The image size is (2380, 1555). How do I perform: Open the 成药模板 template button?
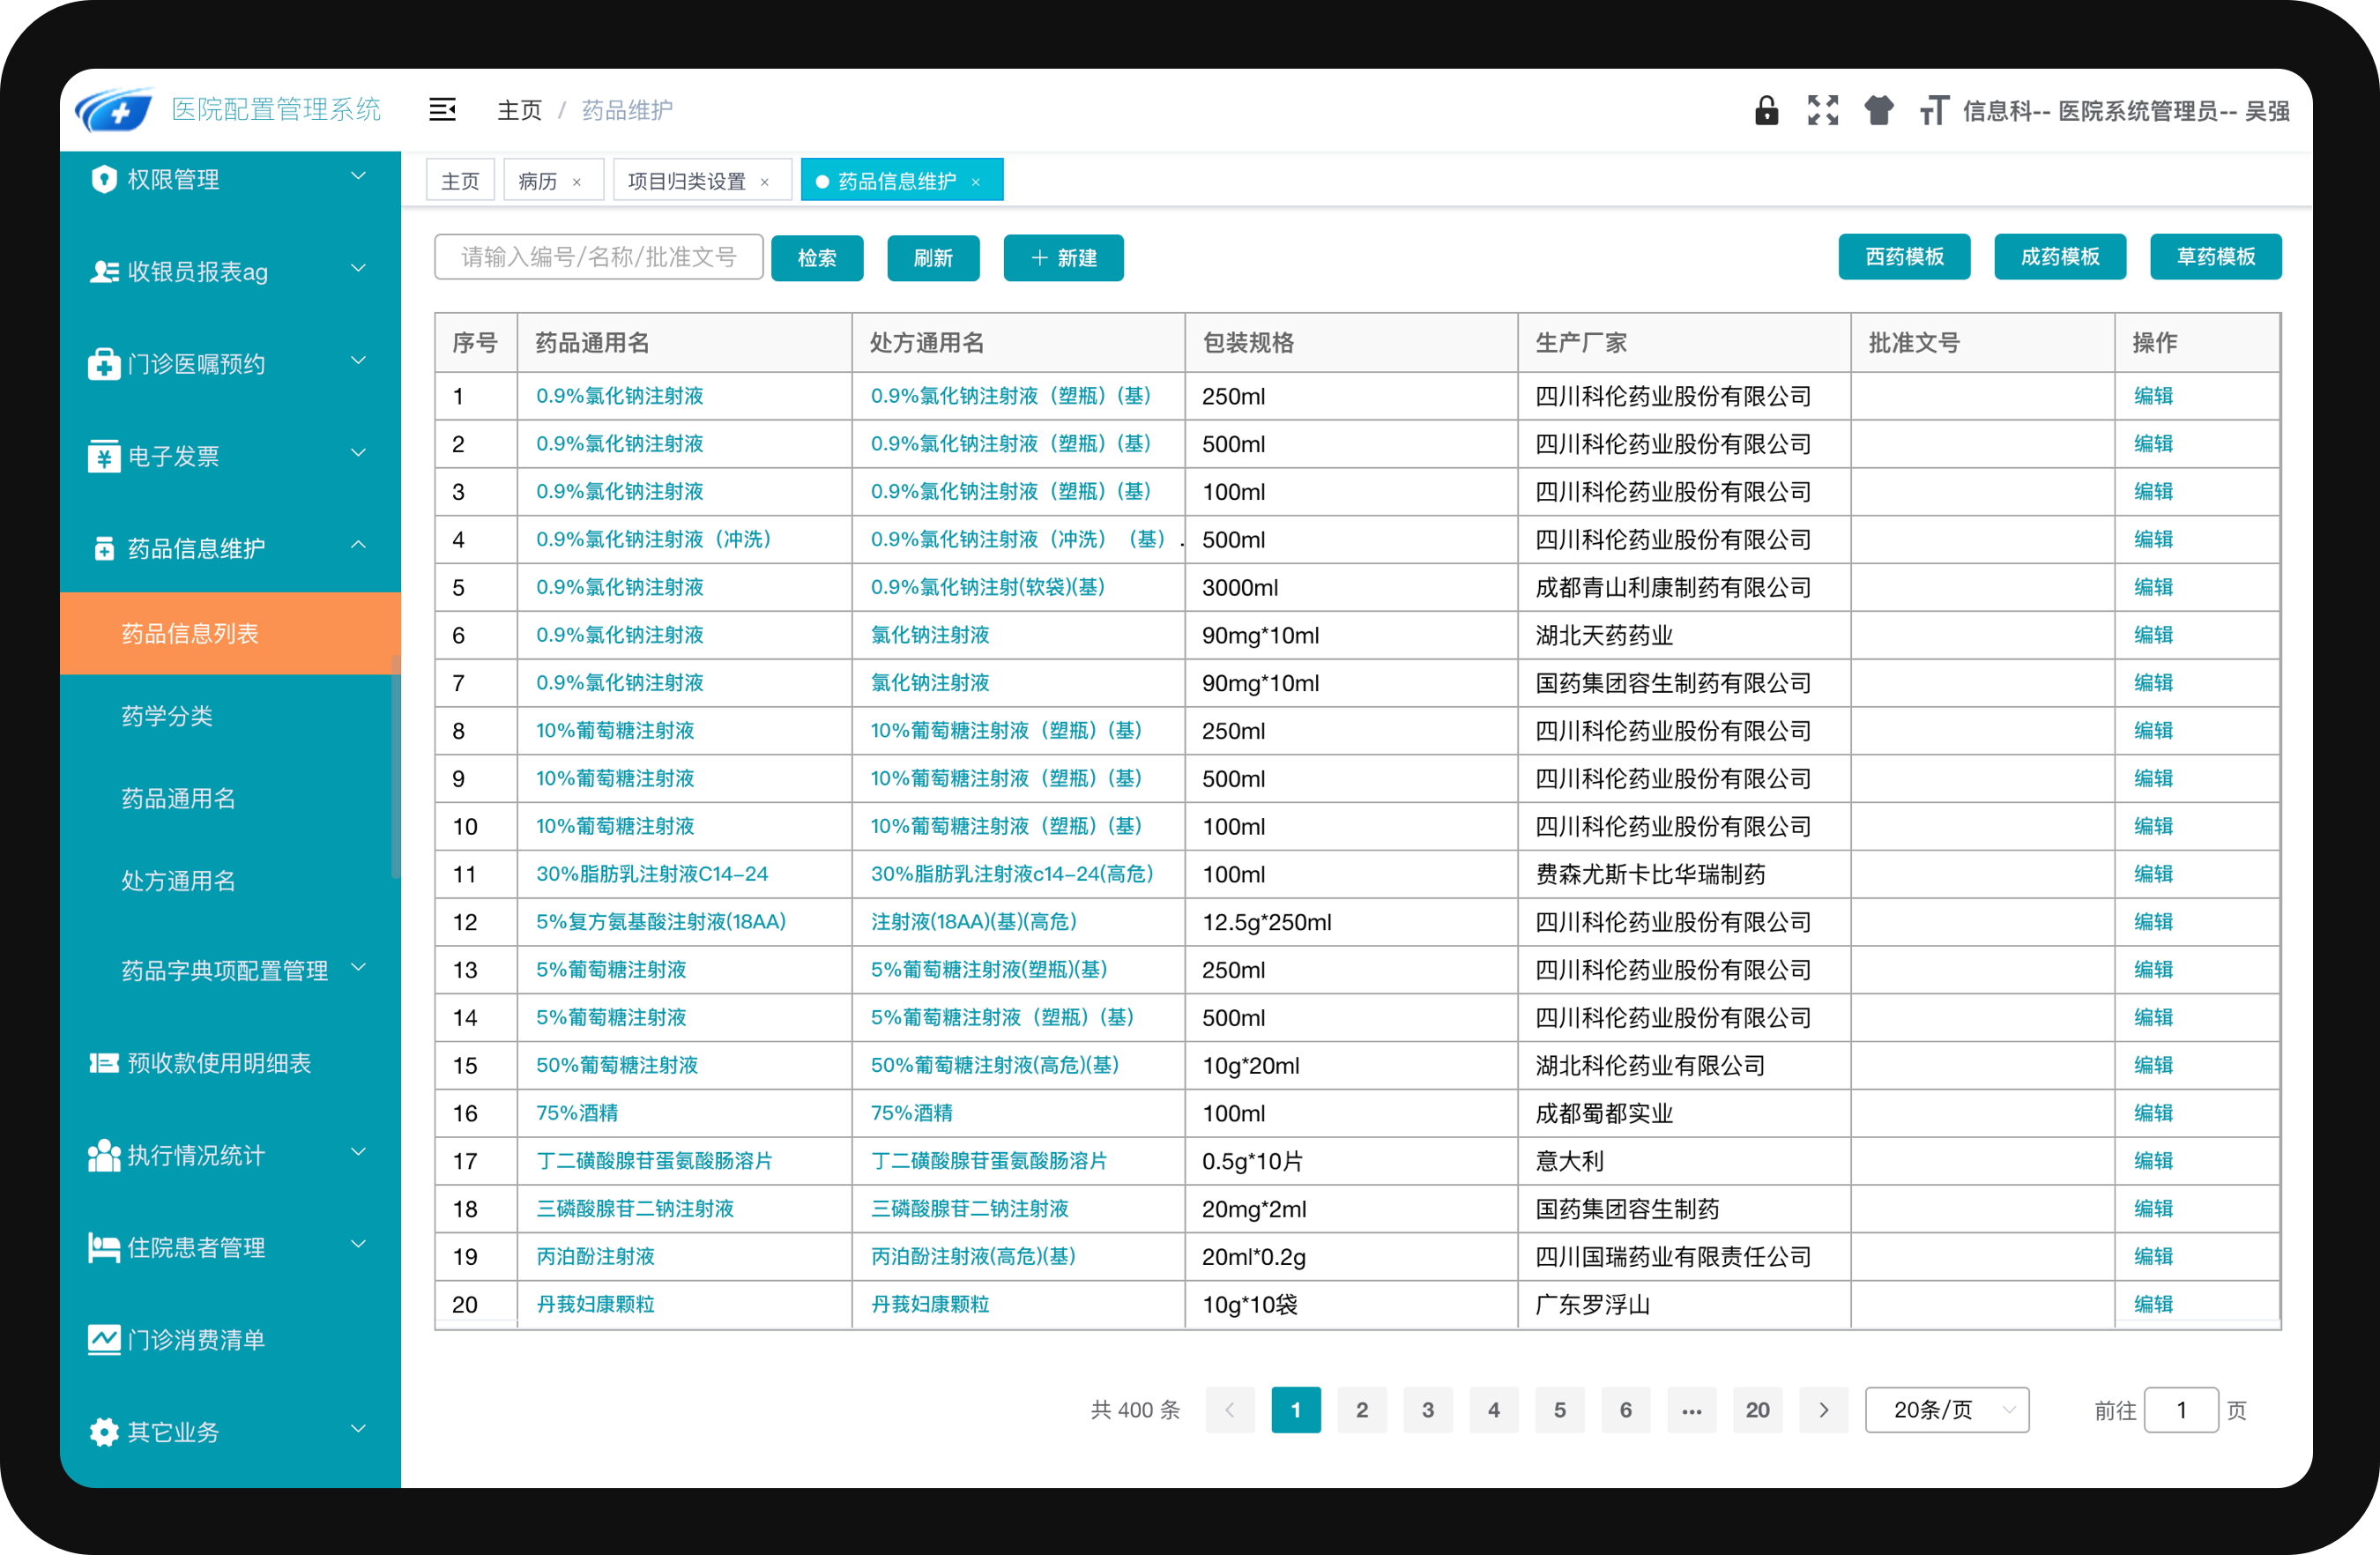pyautogui.click(x=2059, y=257)
